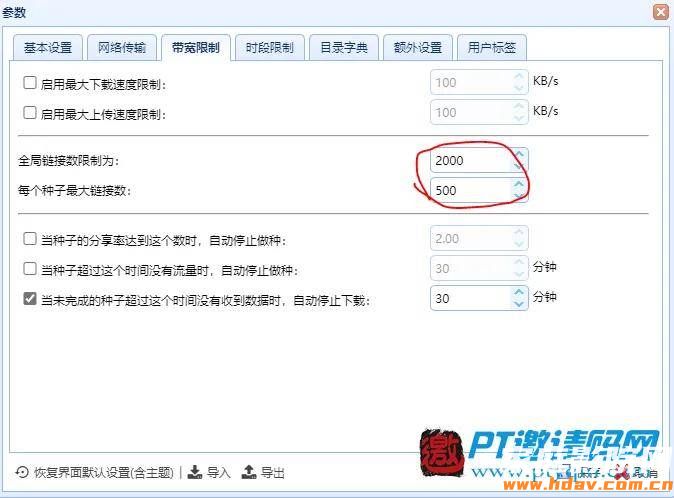Viewport: 674px width, 498px height.
Task: Decrease the download idle timeout minutes down arrow
Action: (519, 304)
